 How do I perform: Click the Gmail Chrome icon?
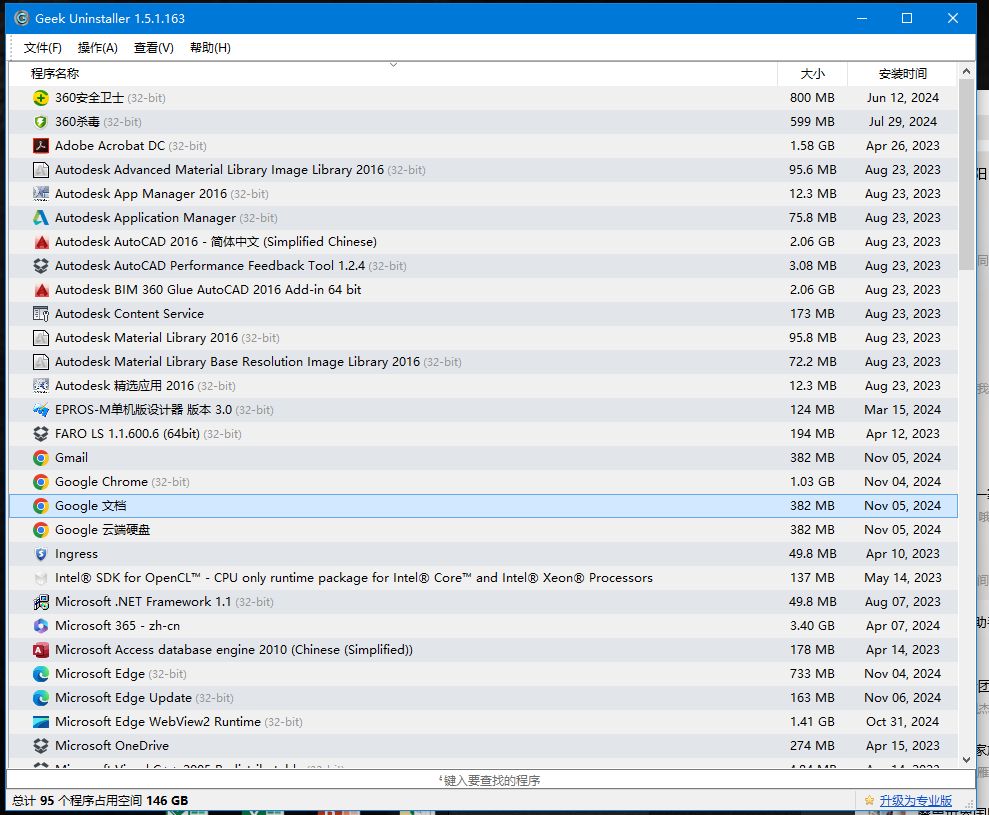click(40, 458)
